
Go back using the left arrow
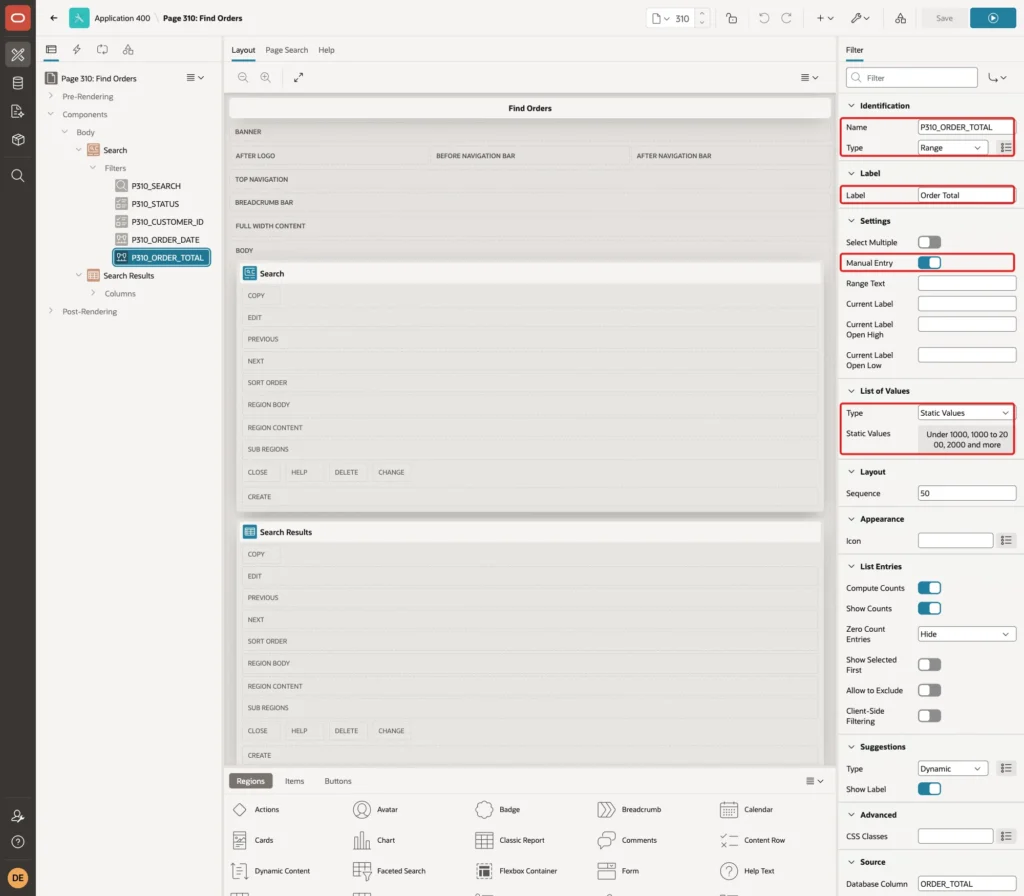(x=54, y=18)
